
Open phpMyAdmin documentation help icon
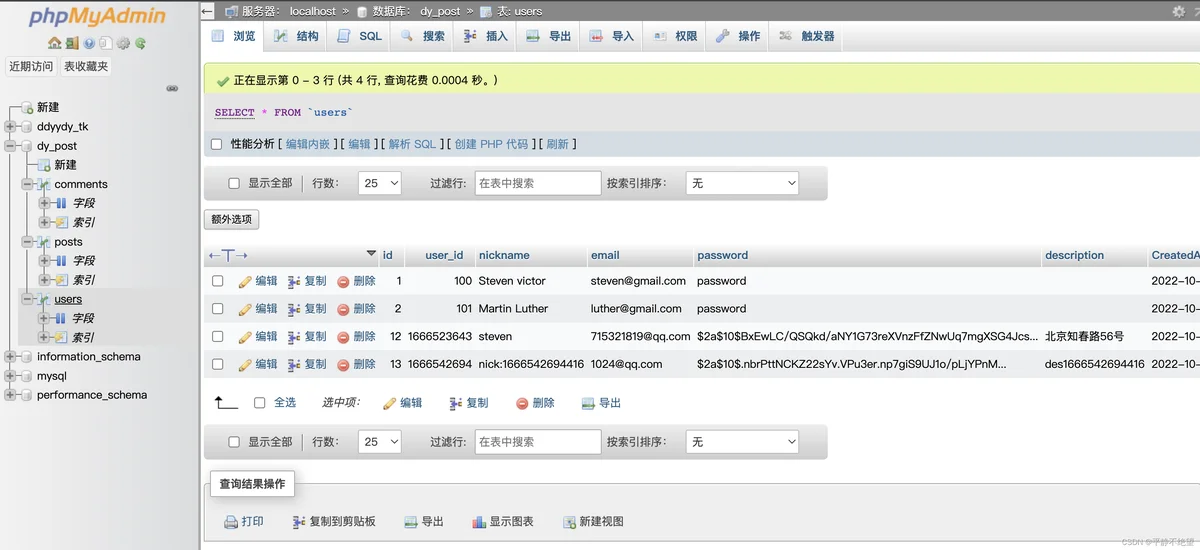[89, 43]
